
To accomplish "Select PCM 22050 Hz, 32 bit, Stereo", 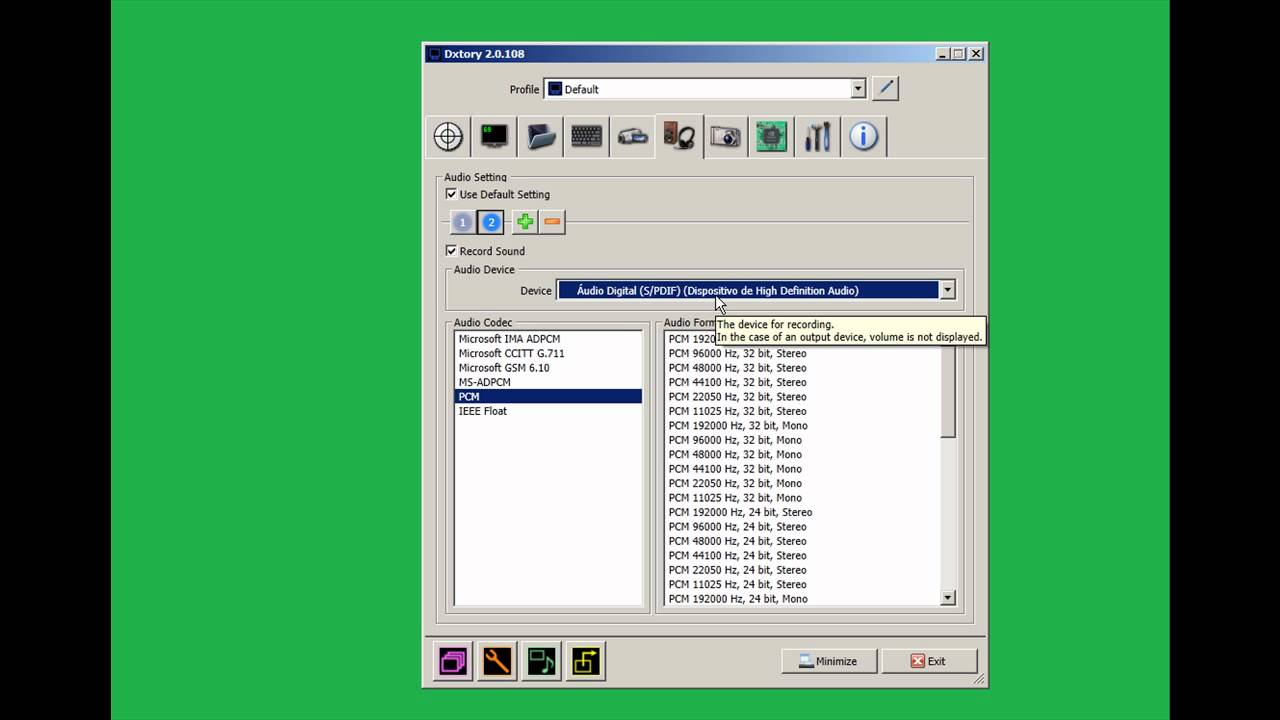I will 803,396.
